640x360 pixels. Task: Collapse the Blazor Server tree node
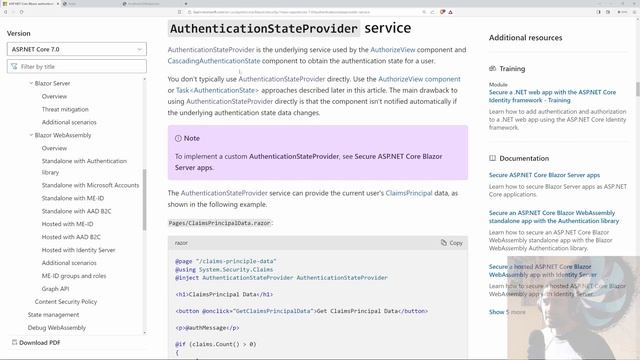tap(31, 83)
